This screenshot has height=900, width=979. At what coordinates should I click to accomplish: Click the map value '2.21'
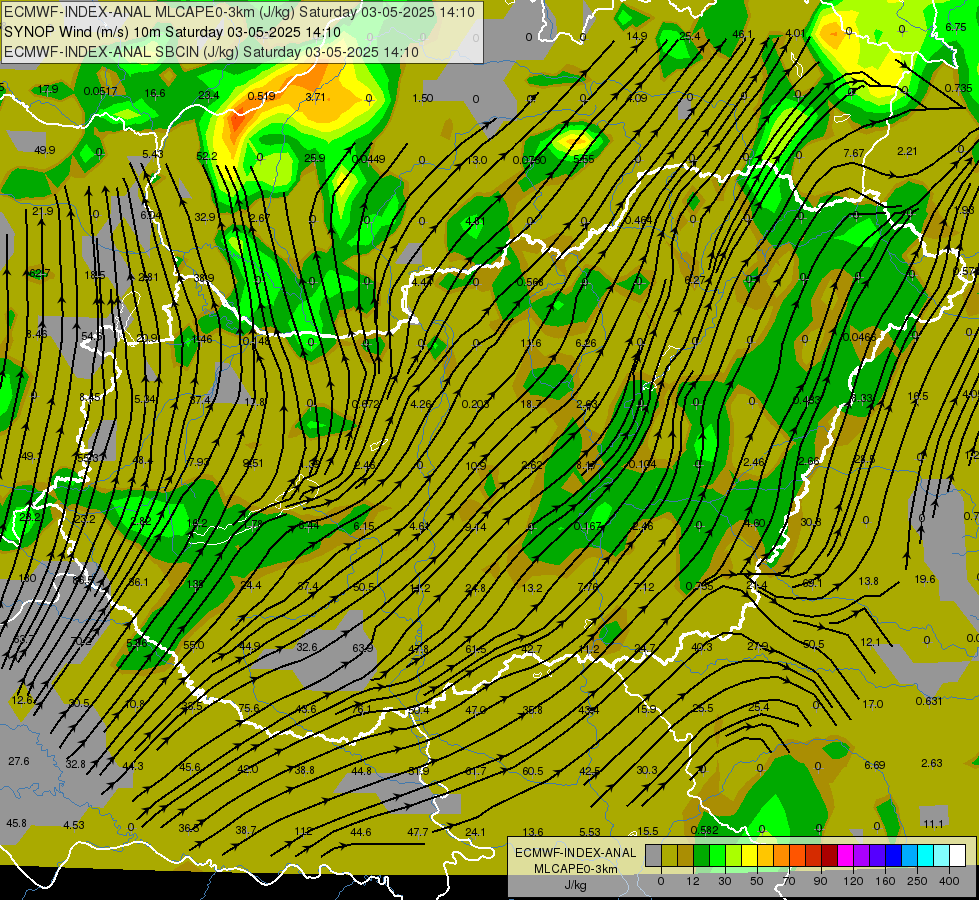(x=907, y=151)
